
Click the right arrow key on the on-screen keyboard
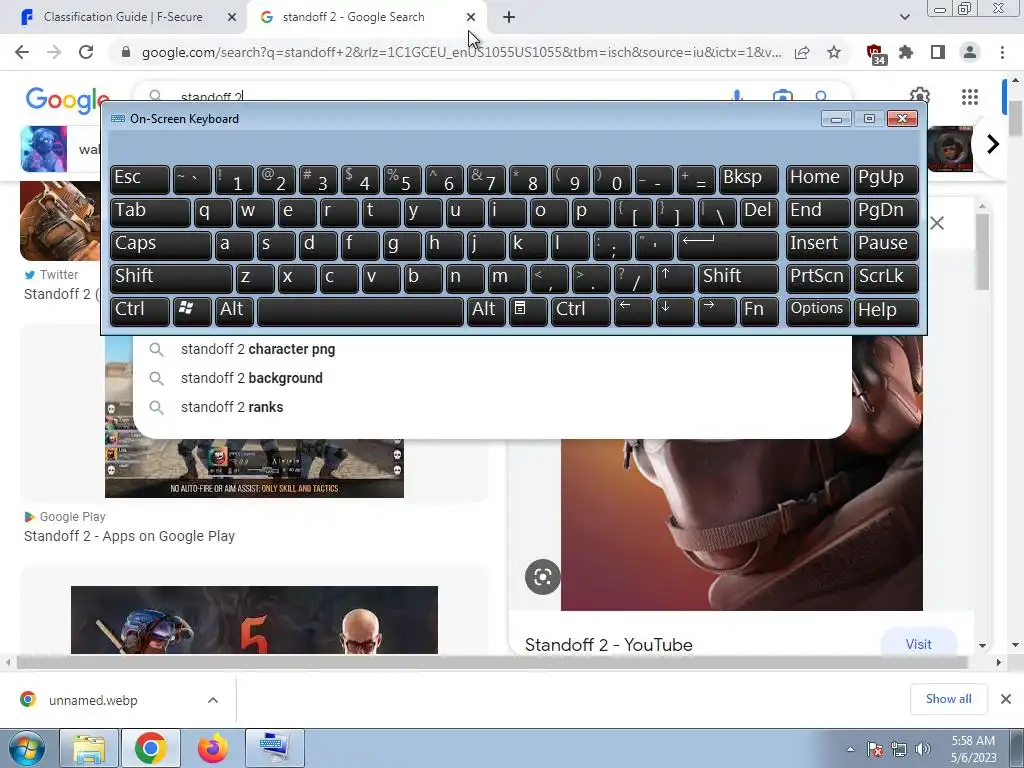[716, 310]
